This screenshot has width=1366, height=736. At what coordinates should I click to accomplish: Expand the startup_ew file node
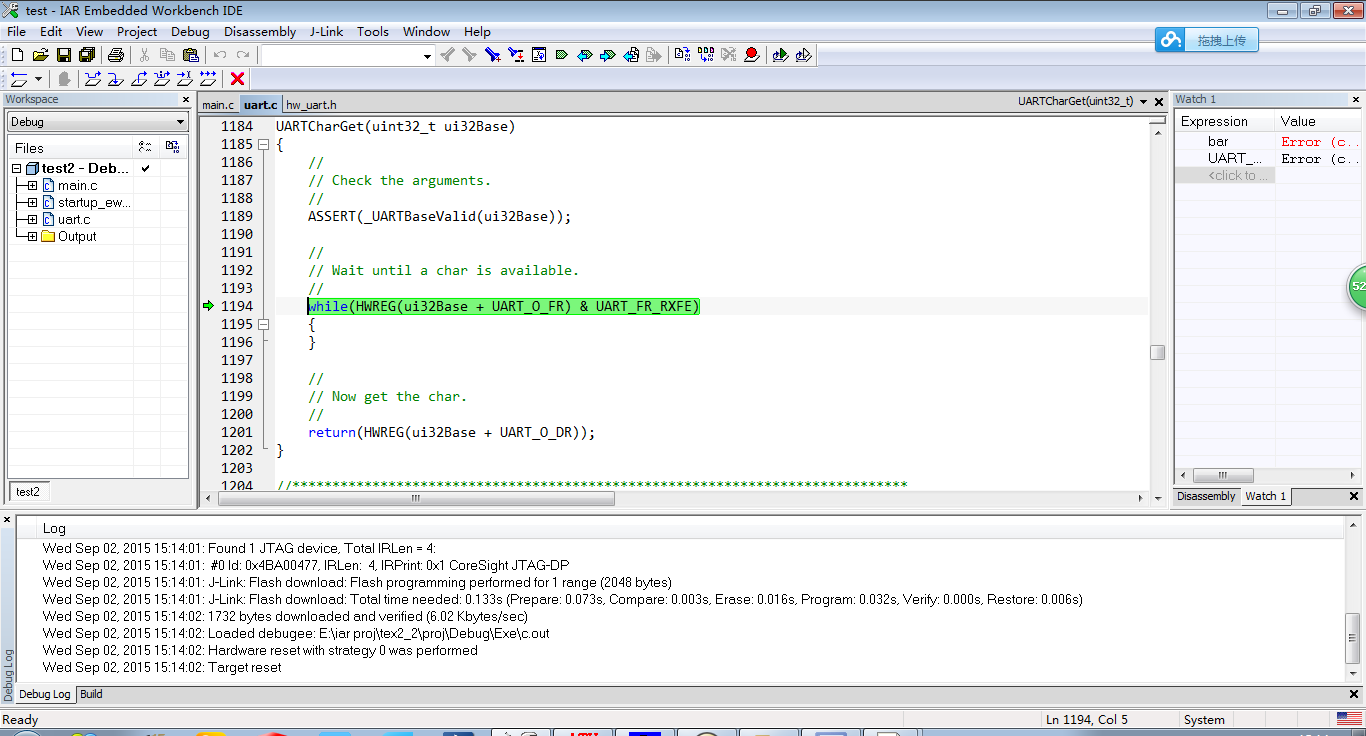pos(32,203)
